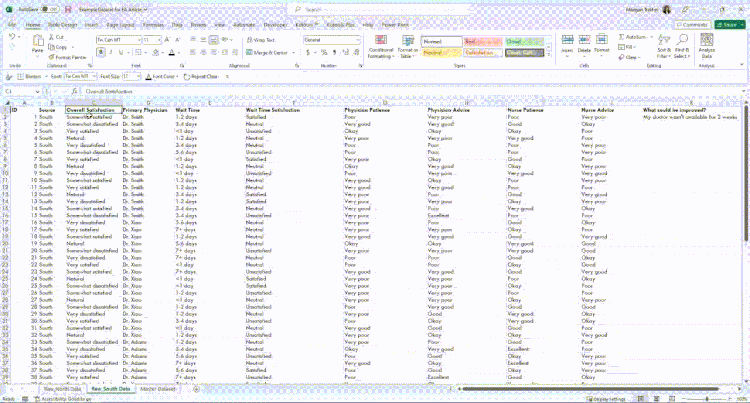Click Repeat Clear in quick toolbar
The width and height of the screenshot is (750, 403).
tap(201, 76)
